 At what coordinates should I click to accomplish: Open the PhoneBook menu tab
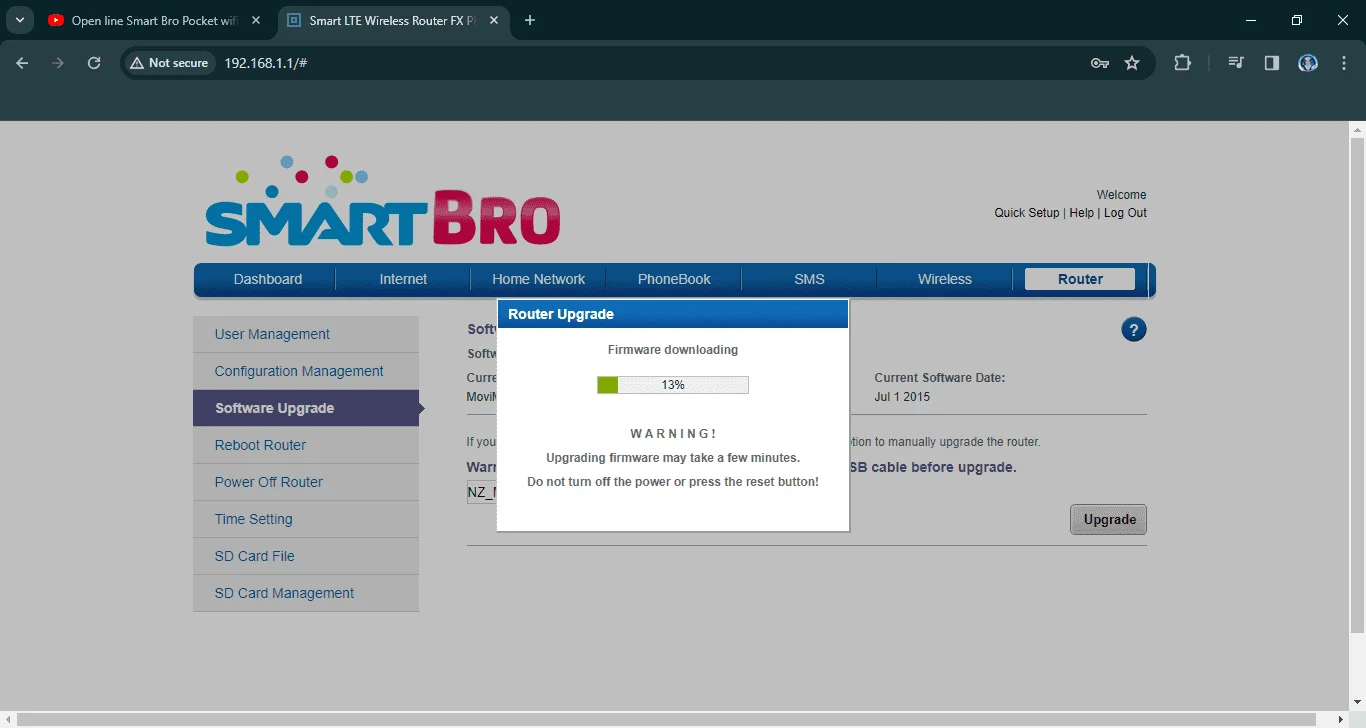(674, 279)
